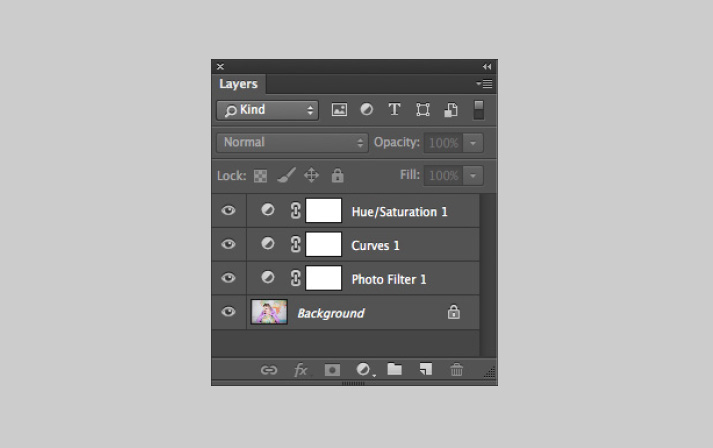Click the Opacity value field

(x=443, y=143)
